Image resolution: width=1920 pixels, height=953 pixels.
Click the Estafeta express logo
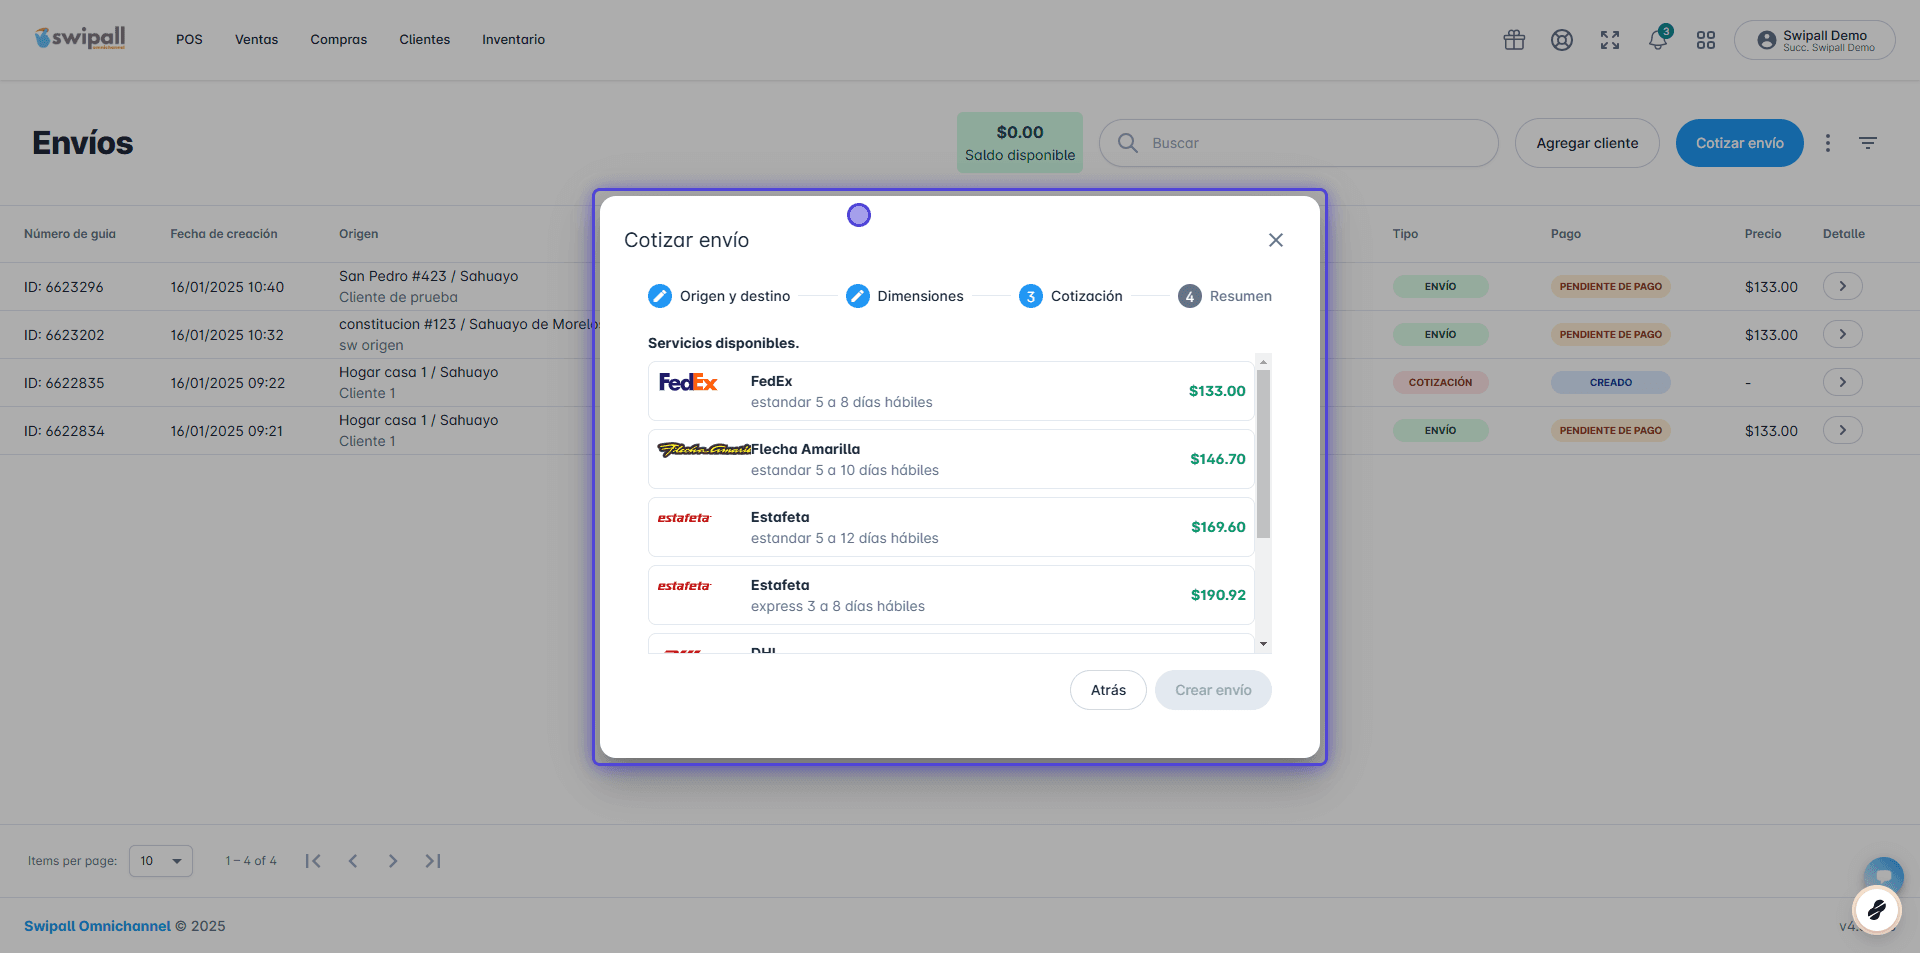pos(685,586)
